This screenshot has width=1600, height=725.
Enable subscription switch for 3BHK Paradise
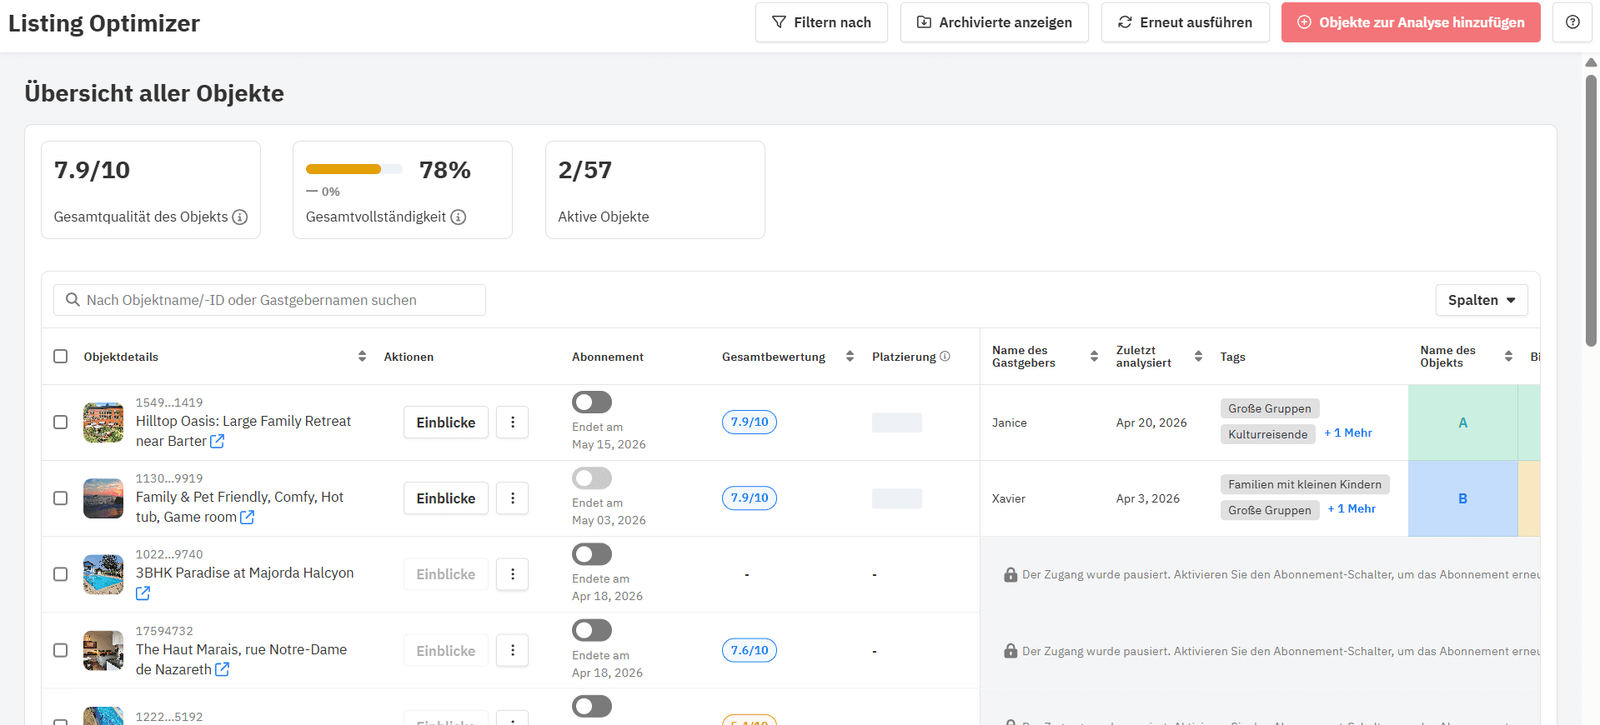click(592, 554)
